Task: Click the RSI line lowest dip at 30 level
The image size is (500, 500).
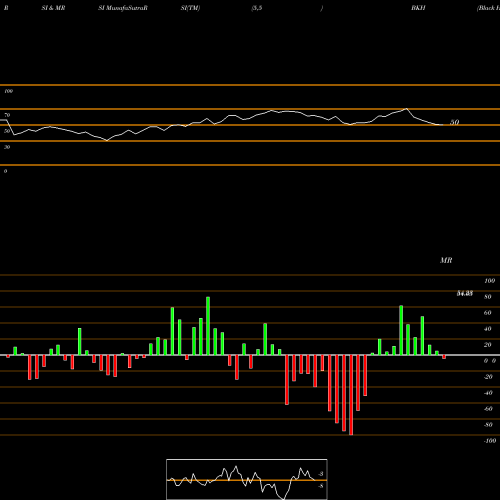Action: (x=107, y=140)
